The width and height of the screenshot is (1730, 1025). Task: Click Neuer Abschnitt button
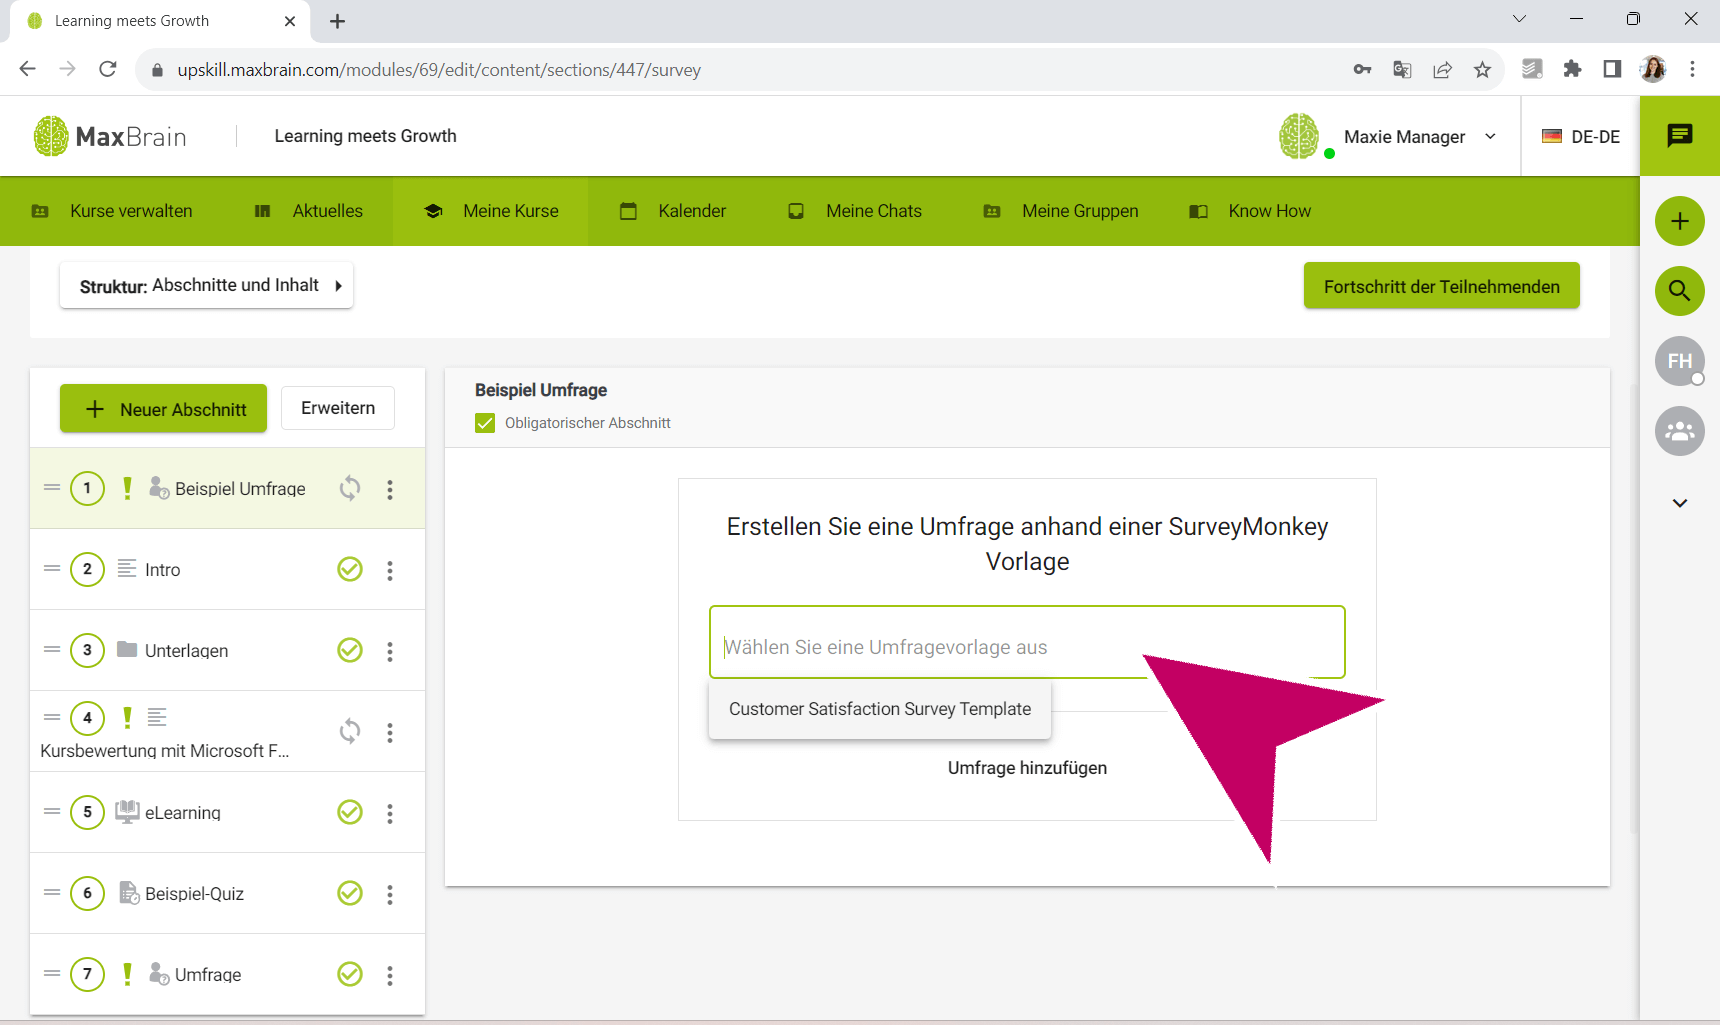[x=163, y=409]
